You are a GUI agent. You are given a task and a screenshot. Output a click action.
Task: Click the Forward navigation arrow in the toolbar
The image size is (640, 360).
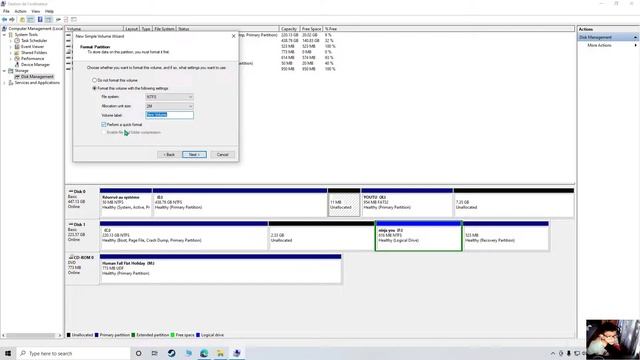[x=12, y=20]
